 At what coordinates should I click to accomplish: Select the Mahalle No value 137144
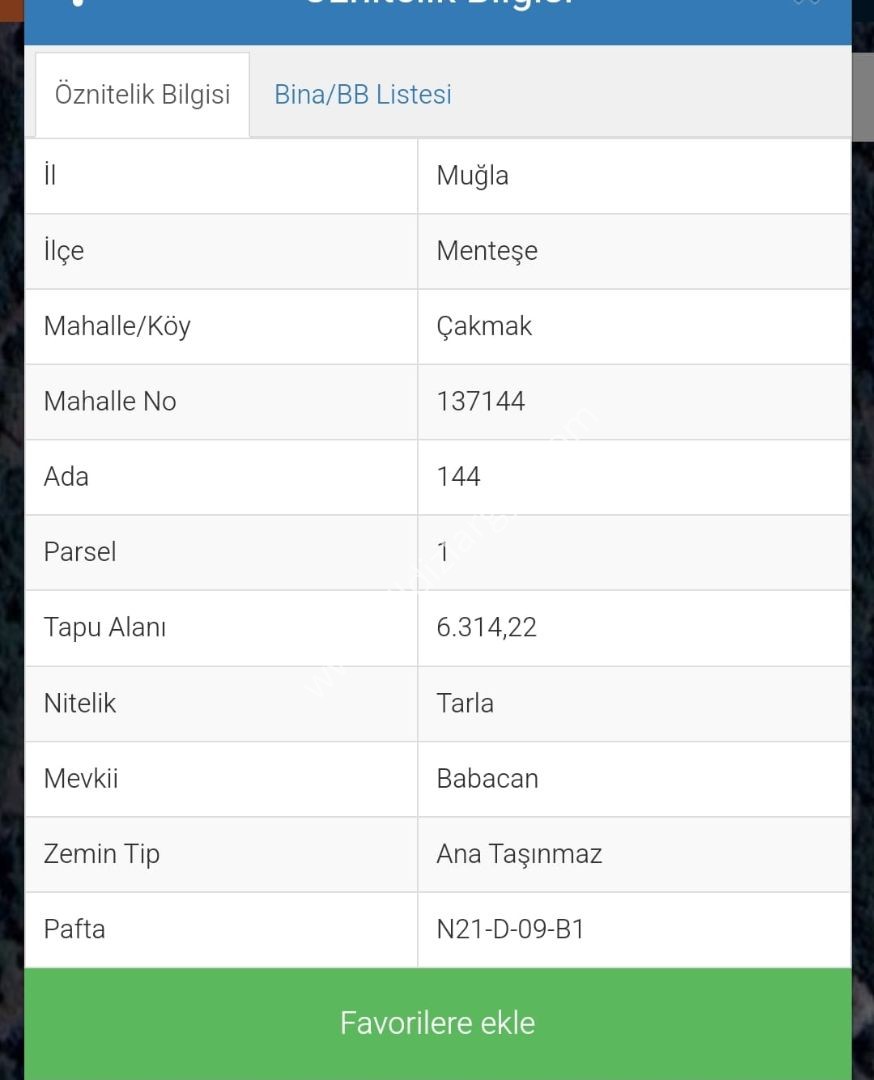coord(481,401)
